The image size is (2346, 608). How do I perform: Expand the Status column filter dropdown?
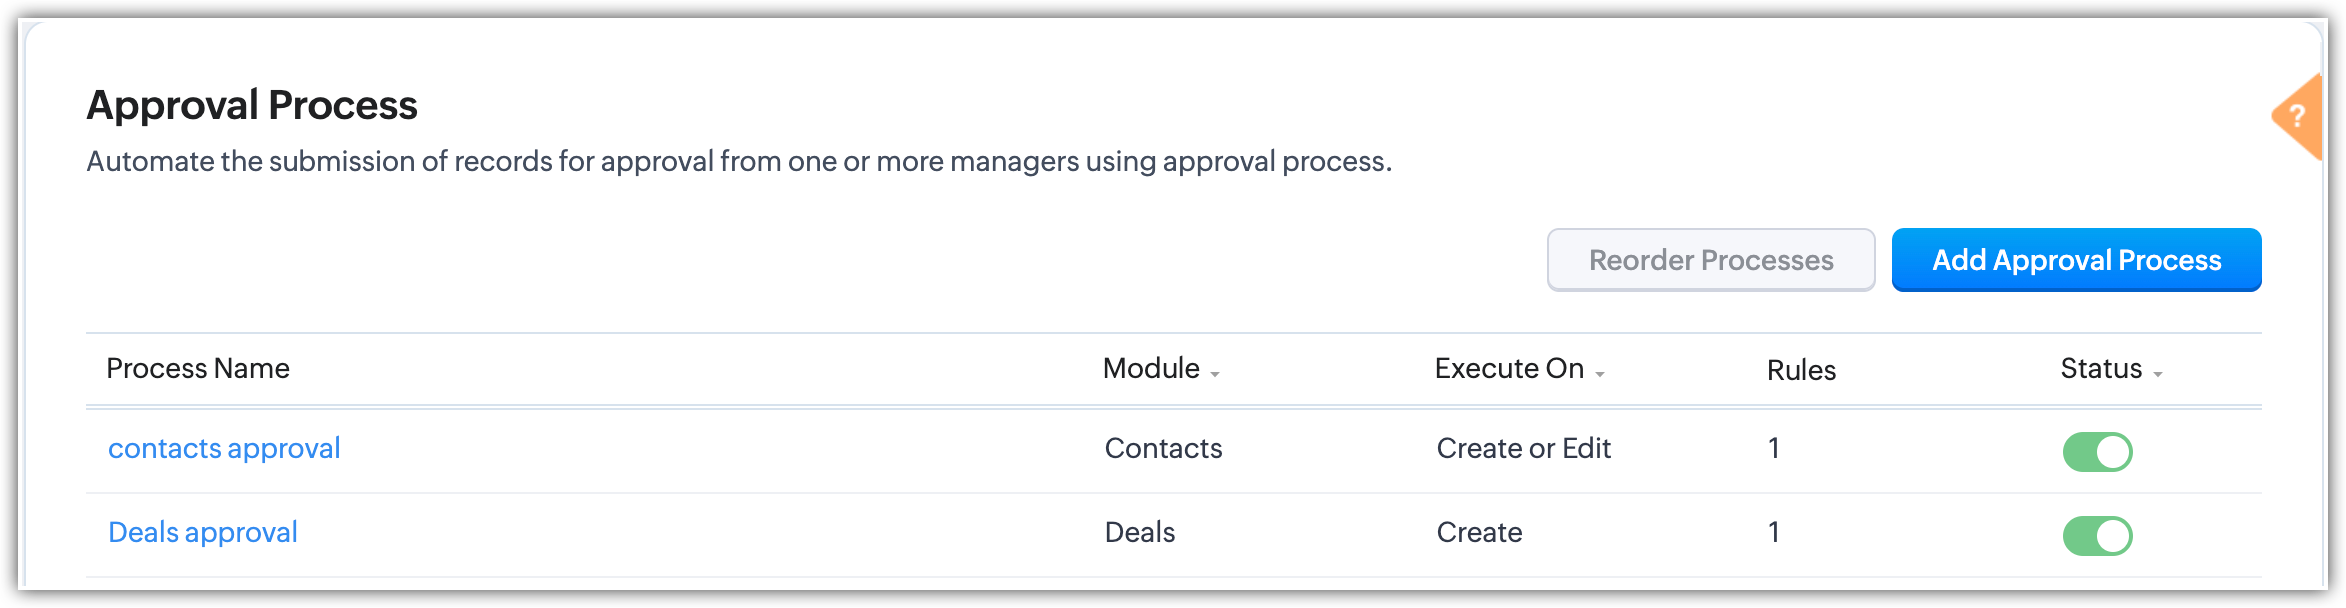pyautogui.click(x=2157, y=373)
